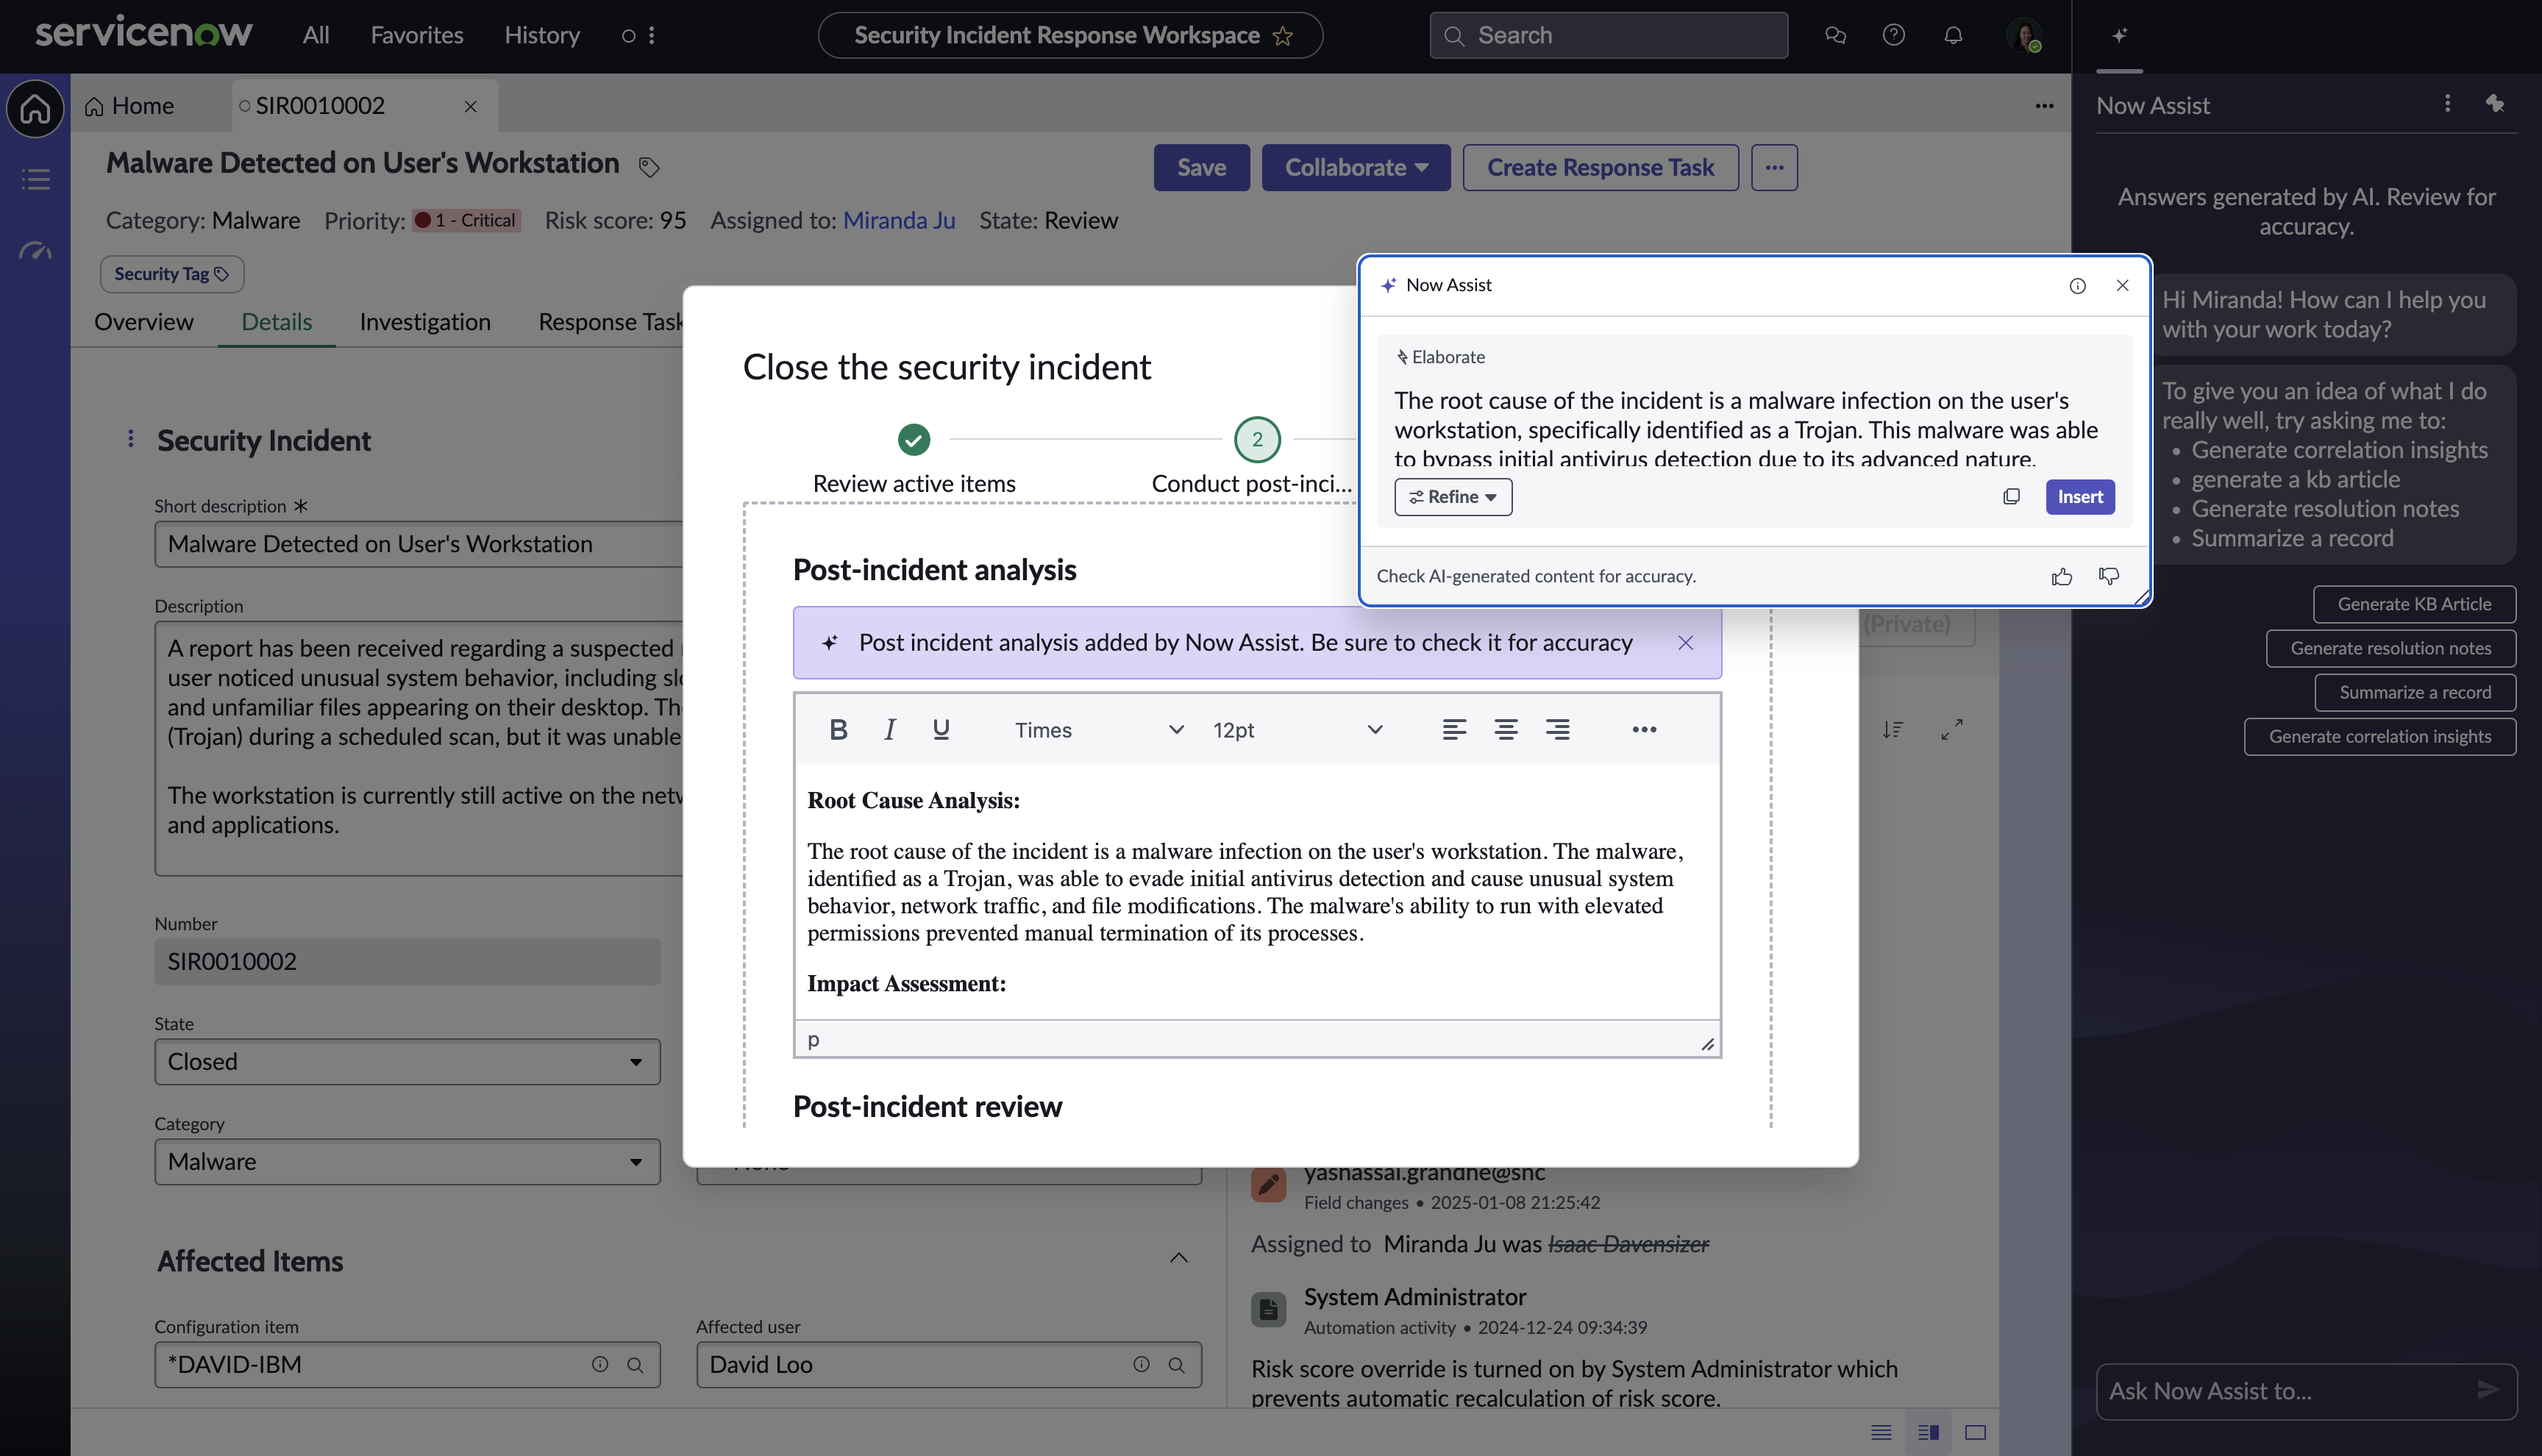Search the Configuration item lookup
2542x1456 pixels.
[635, 1365]
